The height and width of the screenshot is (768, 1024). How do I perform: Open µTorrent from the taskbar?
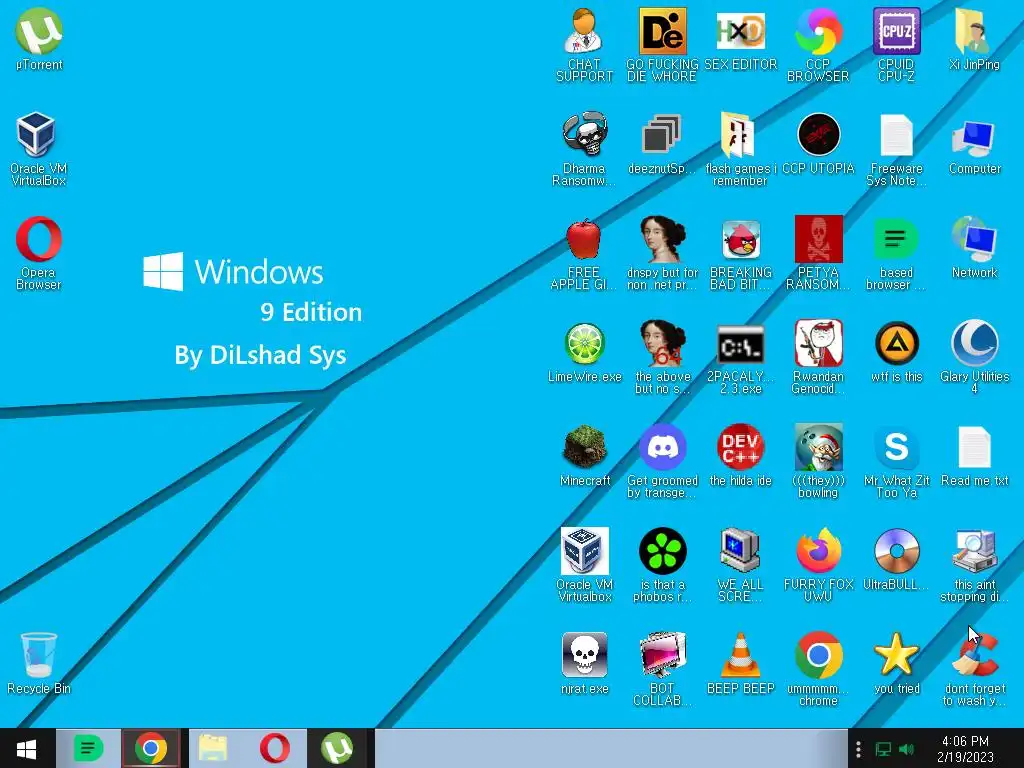[x=337, y=748]
